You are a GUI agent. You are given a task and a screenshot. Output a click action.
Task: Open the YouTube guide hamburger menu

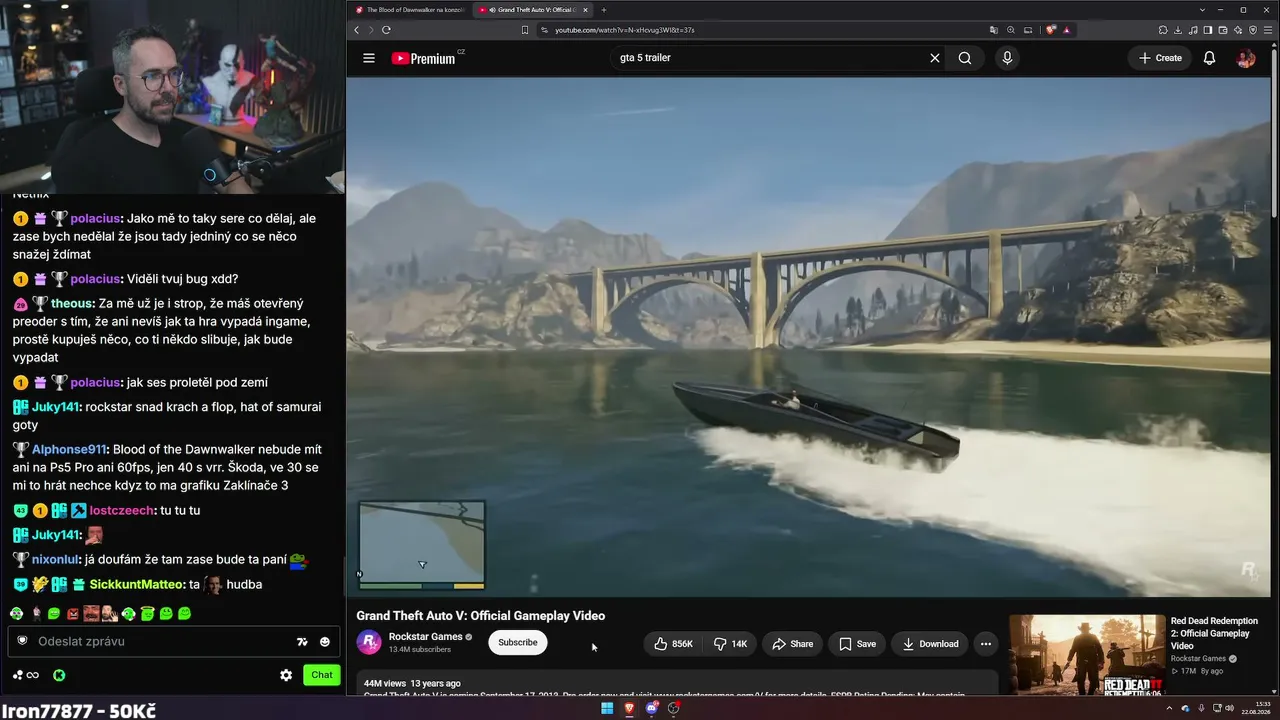pyautogui.click(x=369, y=58)
